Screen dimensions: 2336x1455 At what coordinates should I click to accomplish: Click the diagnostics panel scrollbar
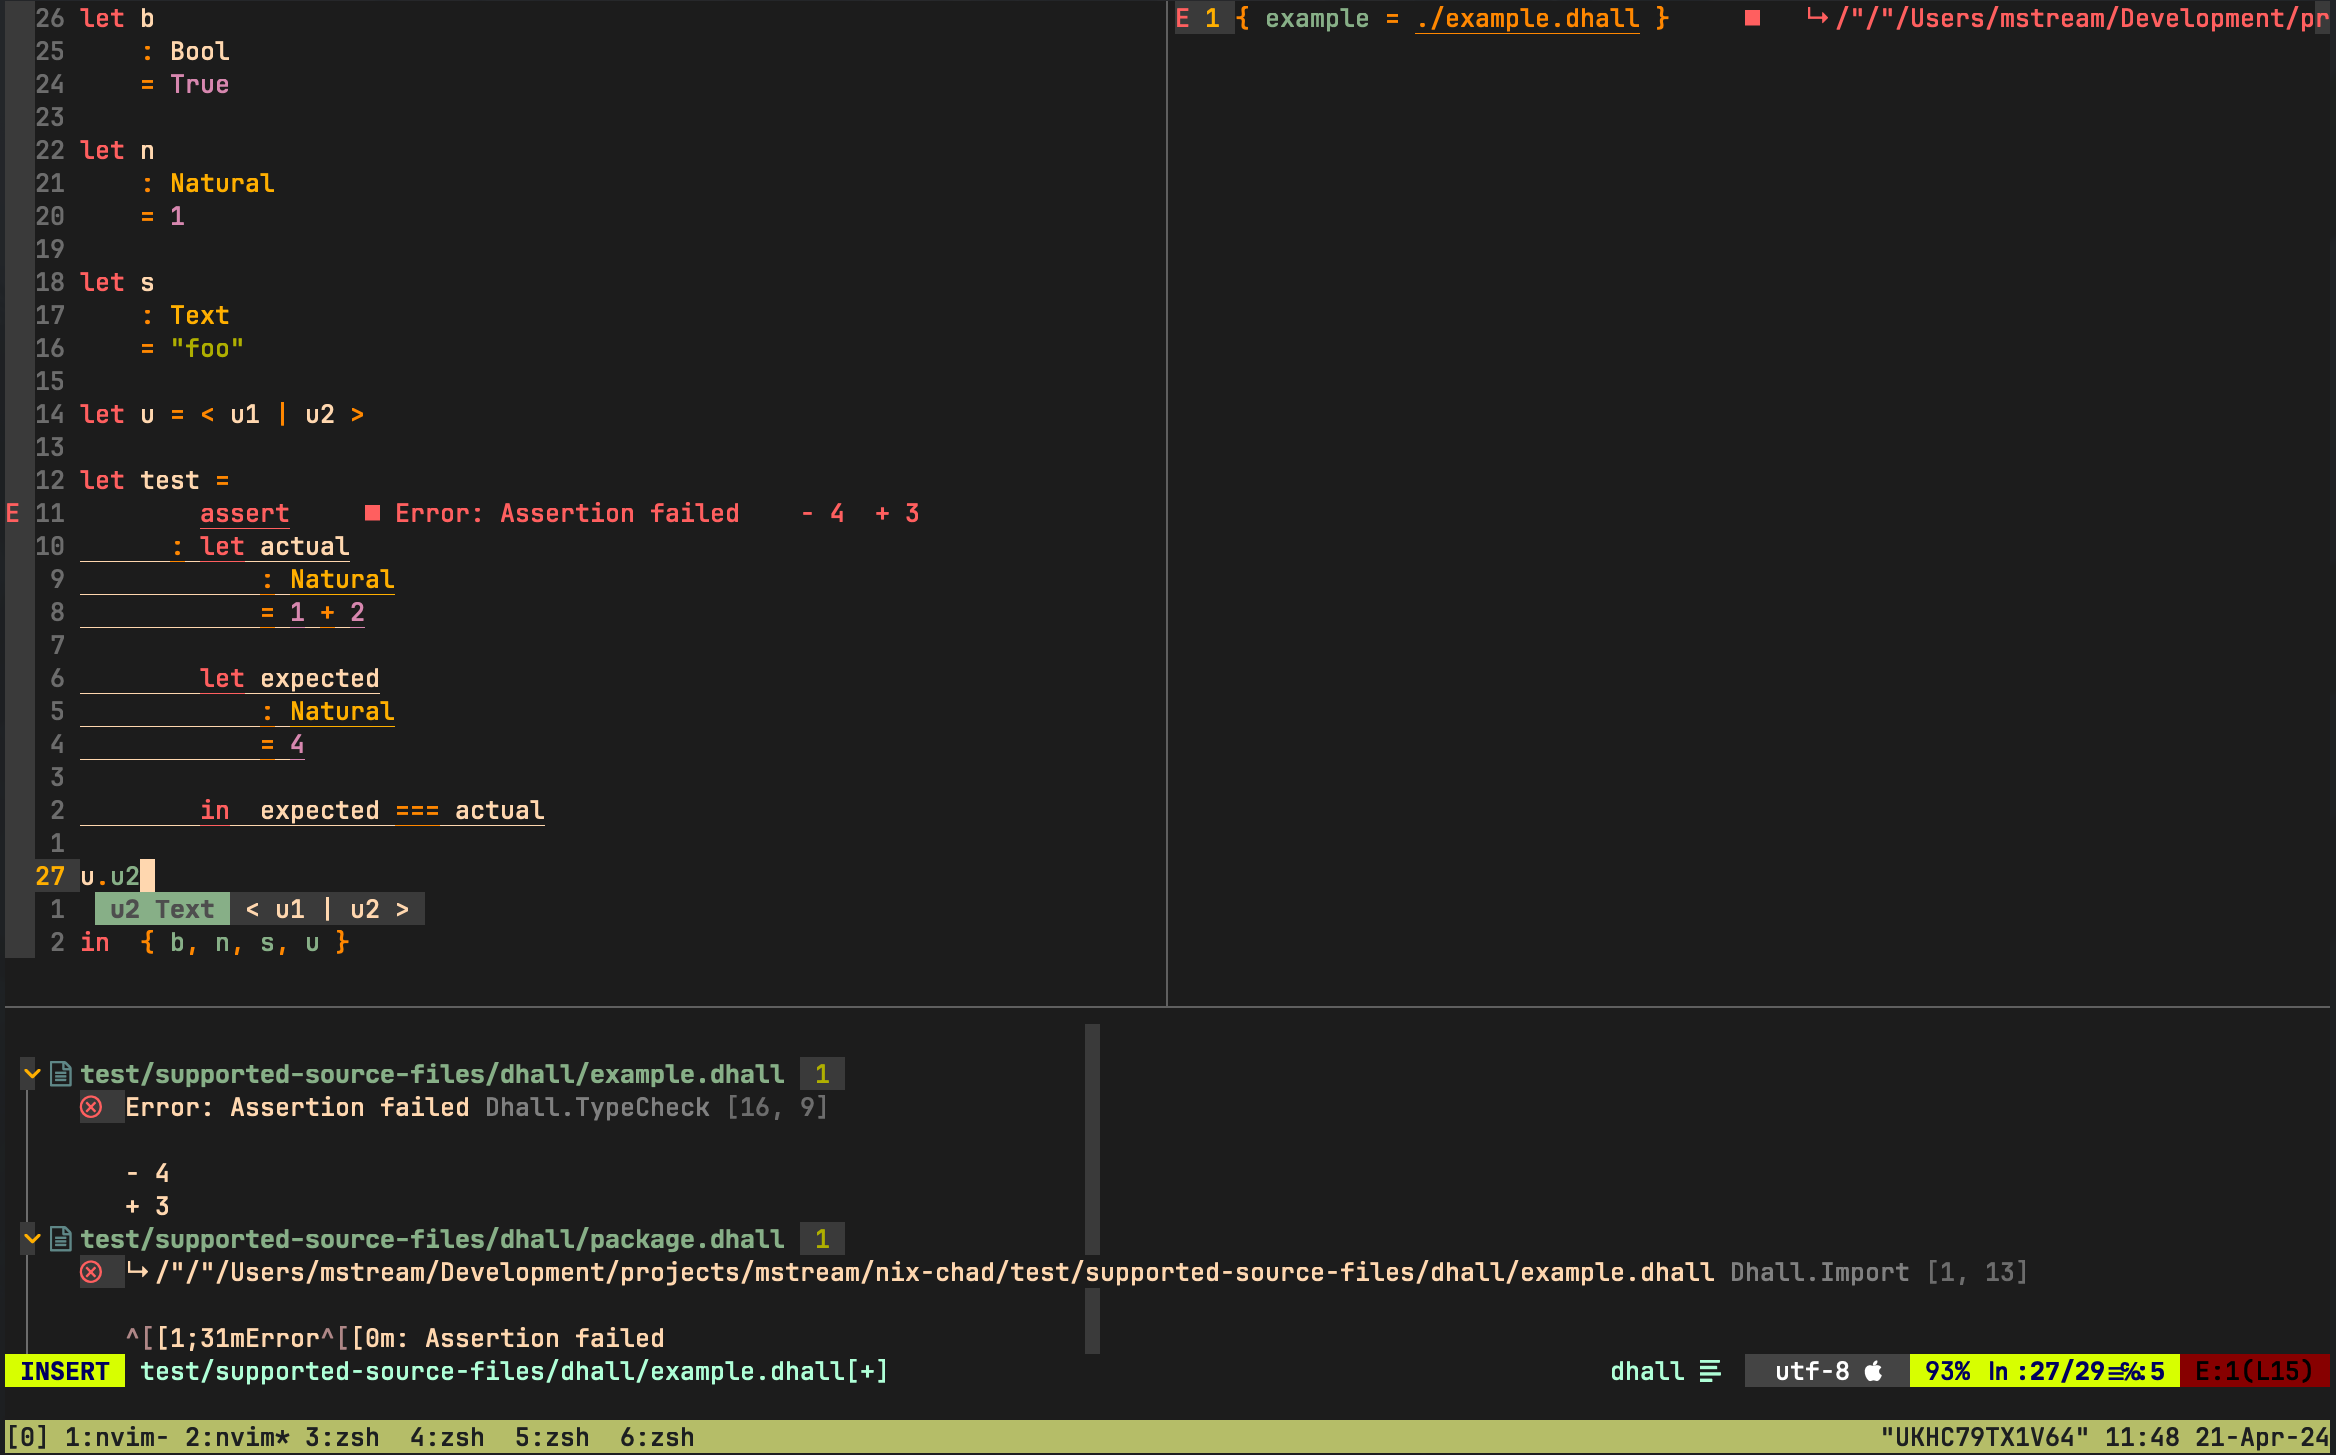[x=1092, y=1188]
